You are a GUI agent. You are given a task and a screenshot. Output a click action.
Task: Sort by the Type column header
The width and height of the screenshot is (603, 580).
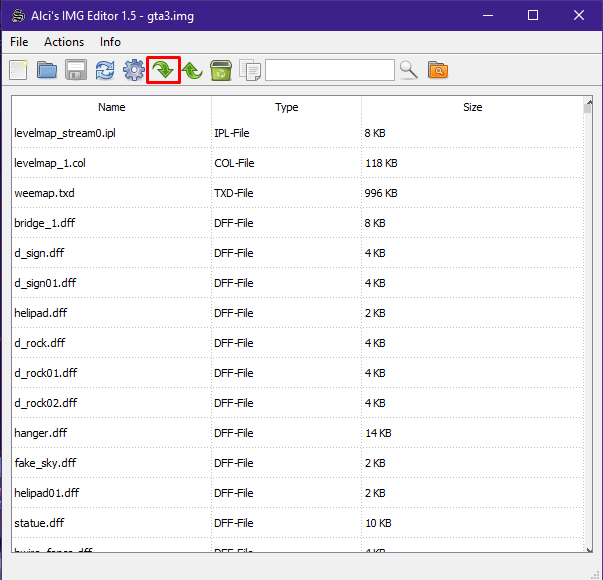click(287, 107)
